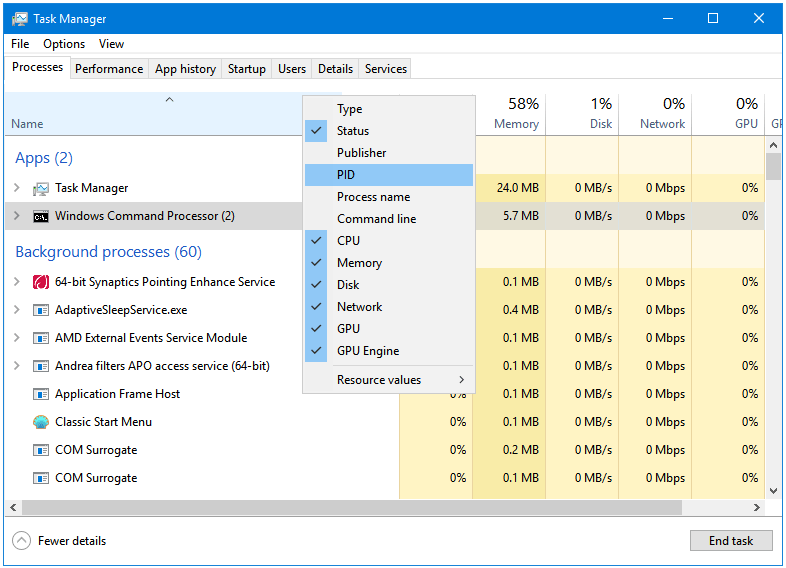Click the scroll up arrow

click(773, 145)
